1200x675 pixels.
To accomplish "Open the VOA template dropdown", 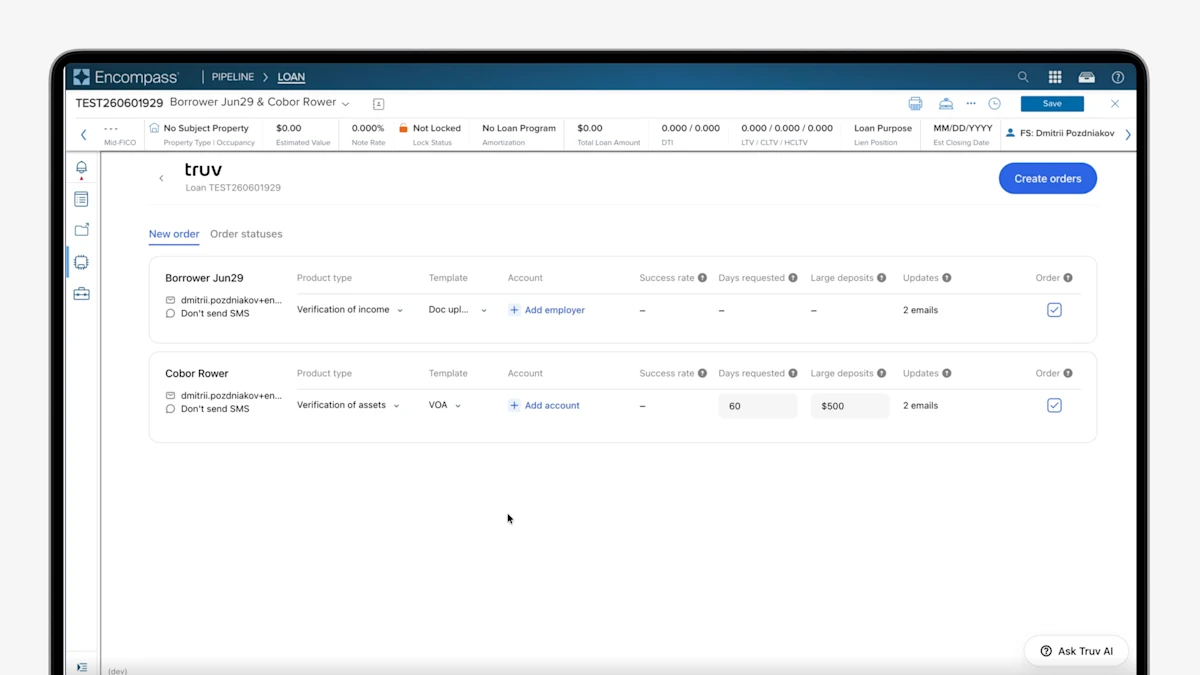I will coord(445,405).
